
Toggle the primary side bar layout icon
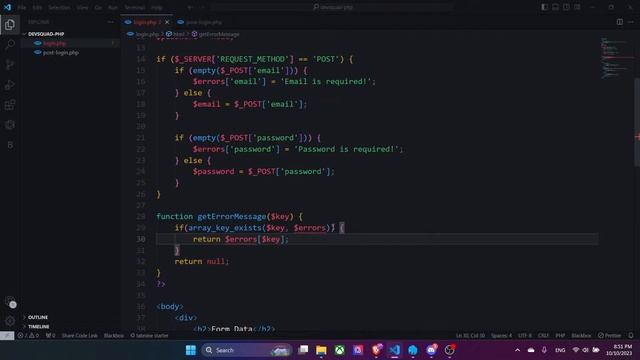tap(544, 7)
